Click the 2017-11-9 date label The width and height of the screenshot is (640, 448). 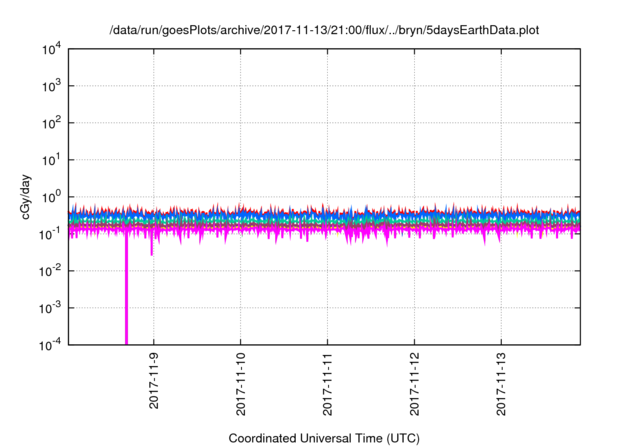coord(154,381)
